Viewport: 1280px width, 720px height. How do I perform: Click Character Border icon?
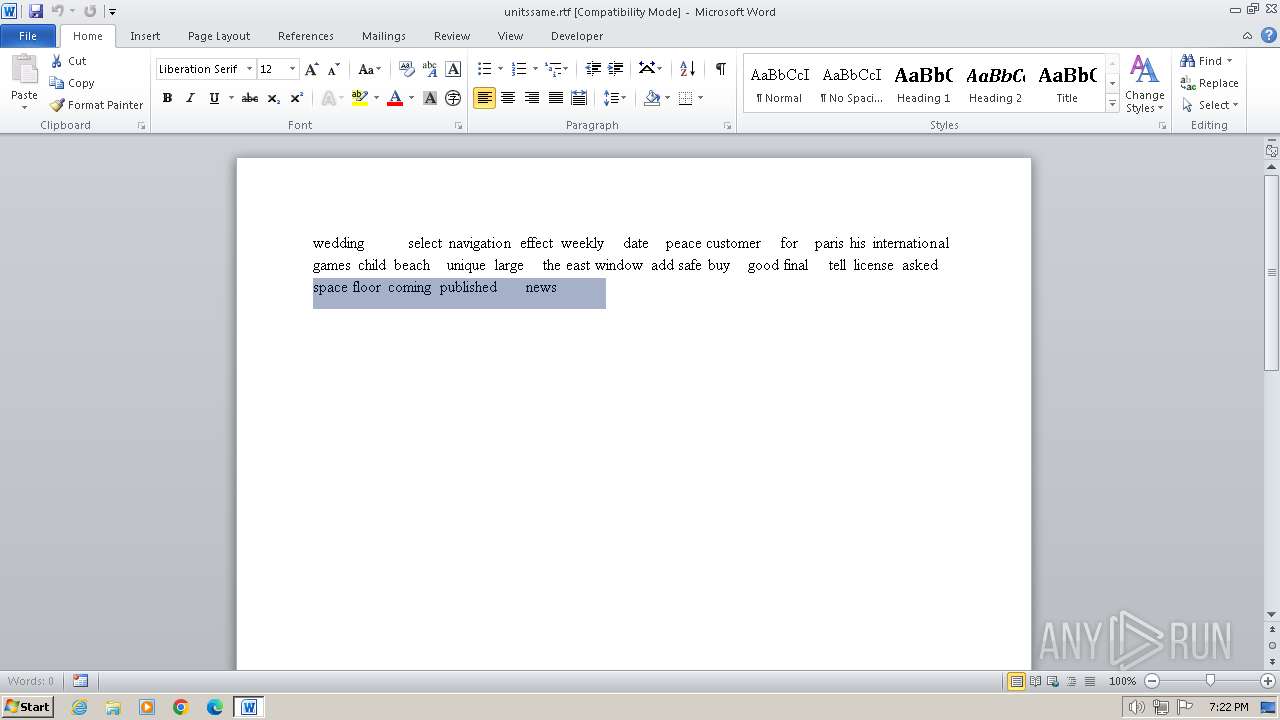(453, 69)
